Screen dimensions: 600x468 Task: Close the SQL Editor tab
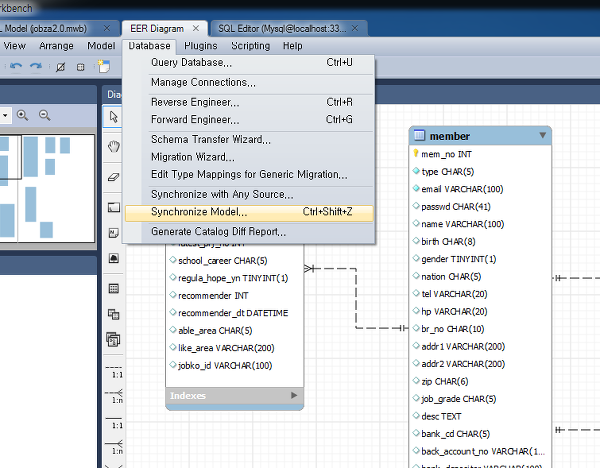pyautogui.click(x=355, y=28)
